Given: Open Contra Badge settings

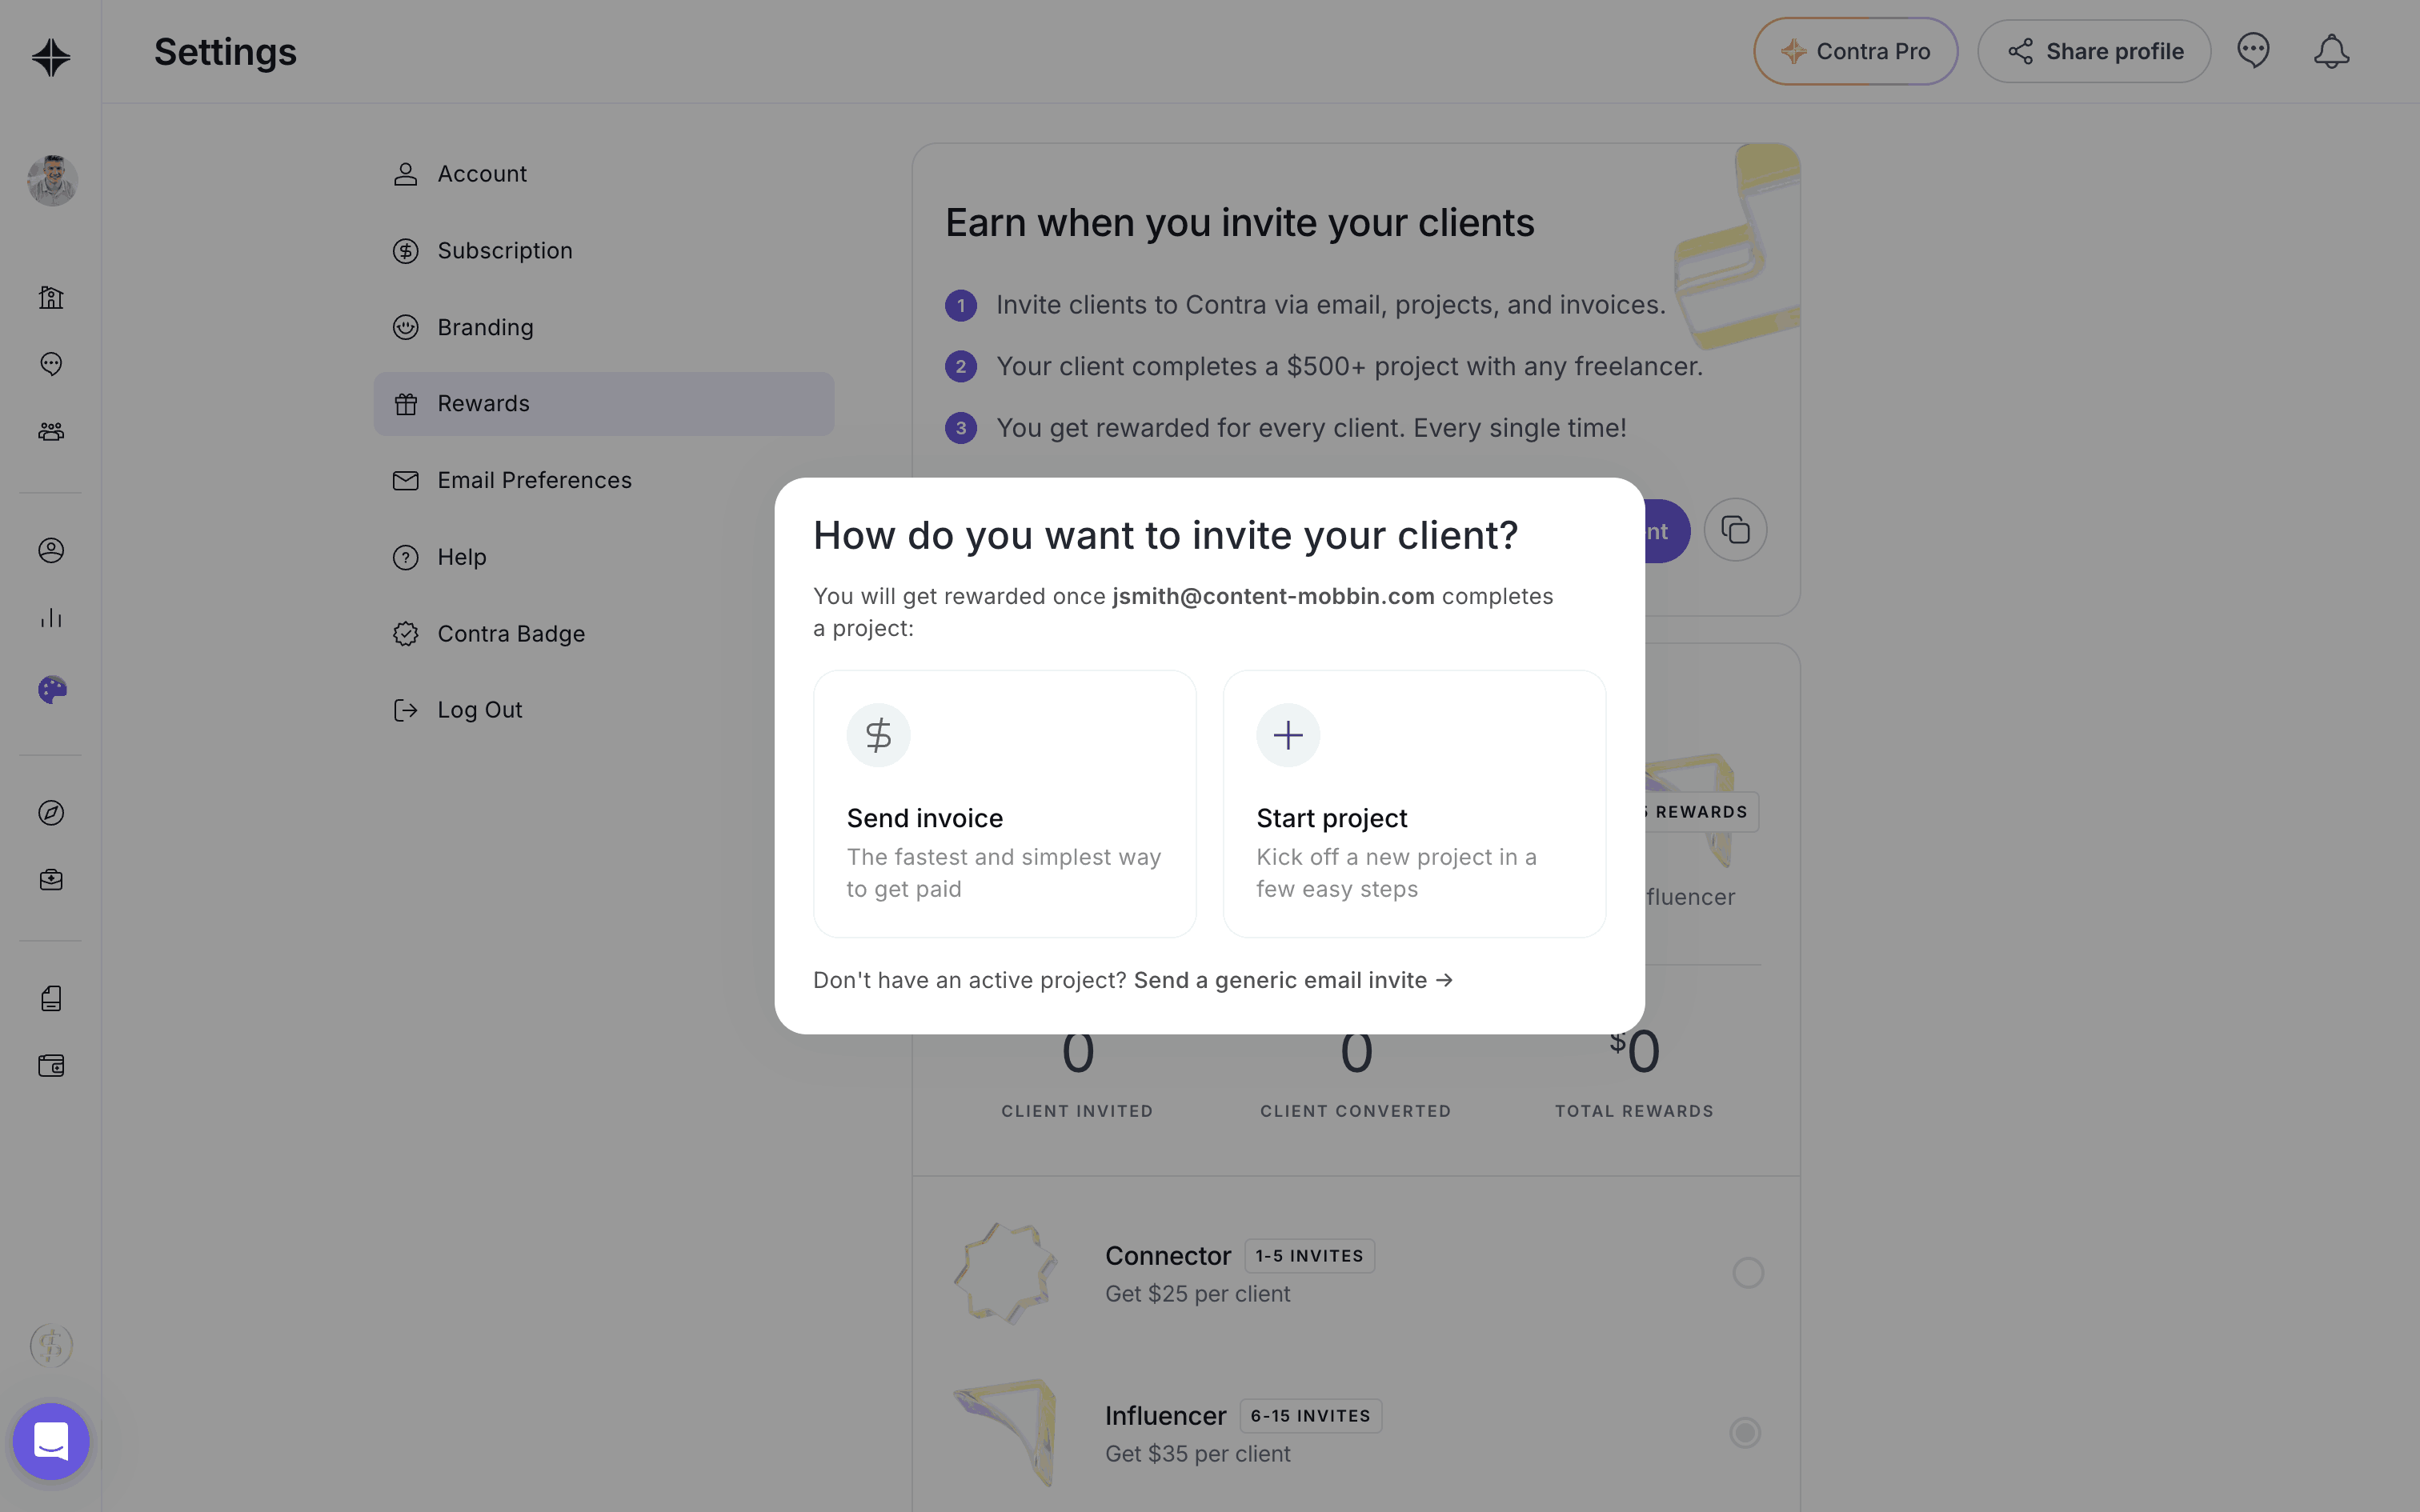Looking at the screenshot, I should [x=510, y=634].
